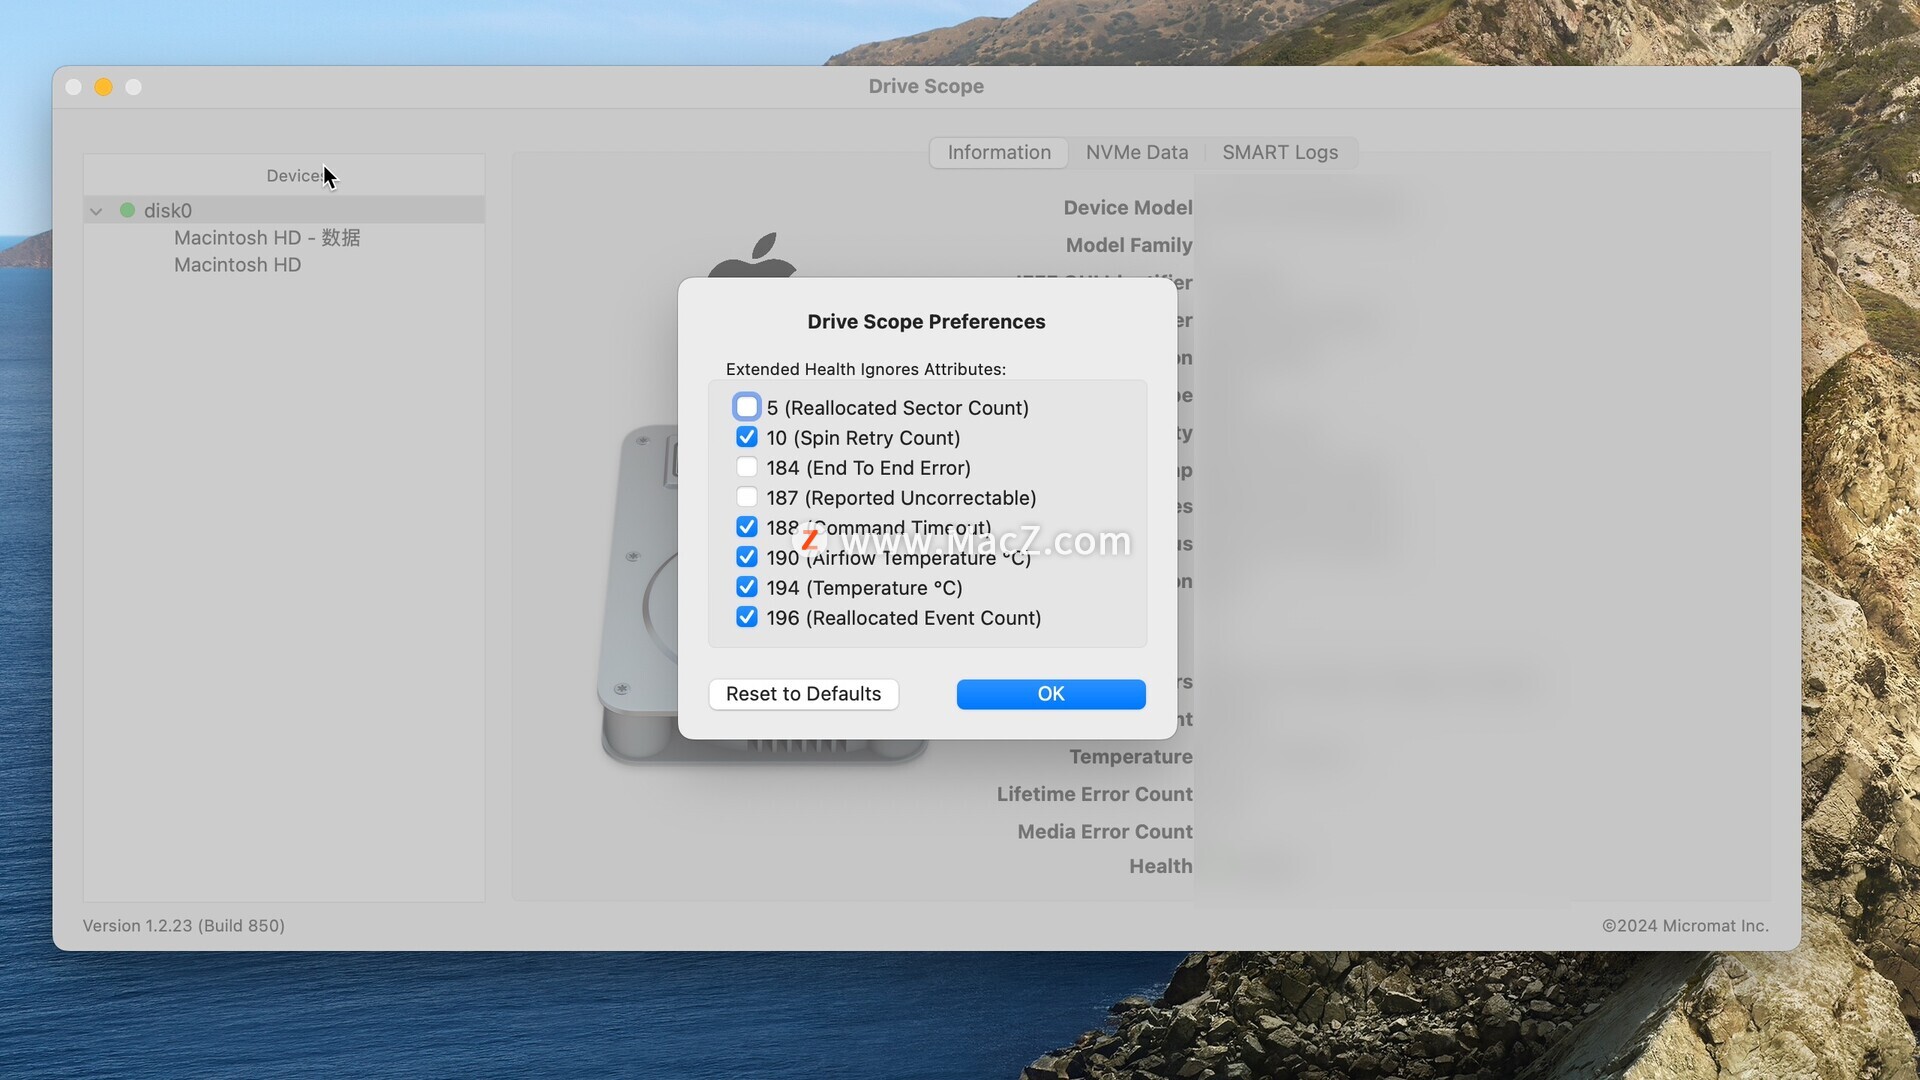Screen dimensions: 1920x1080
Task: Enable 184 End To End Error checkbox
Action: (746, 467)
